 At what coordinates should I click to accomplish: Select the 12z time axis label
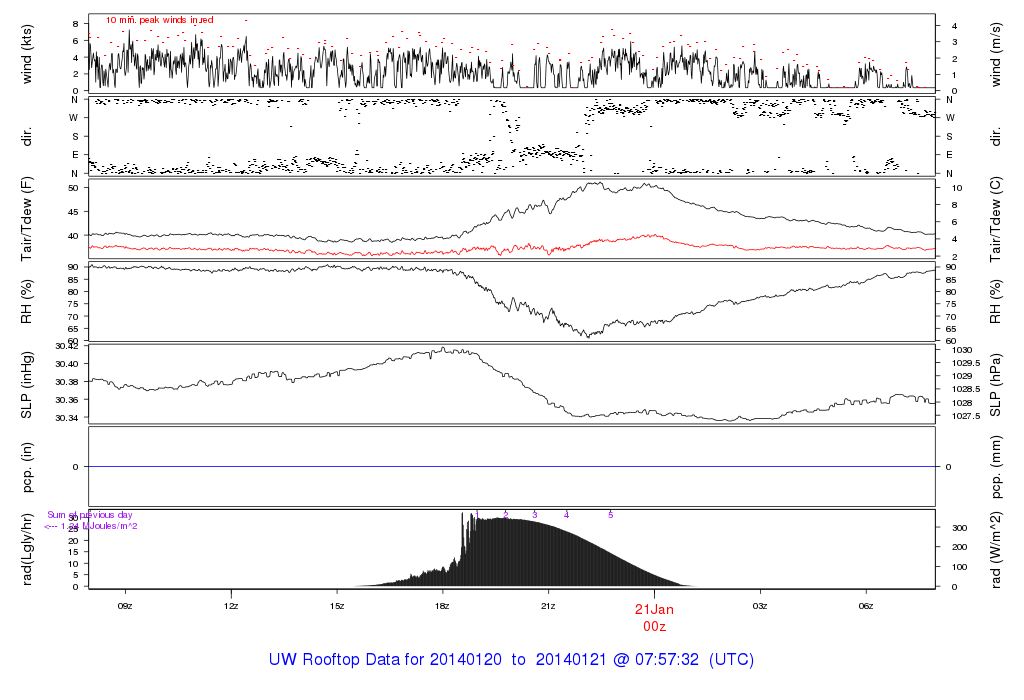point(231,606)
